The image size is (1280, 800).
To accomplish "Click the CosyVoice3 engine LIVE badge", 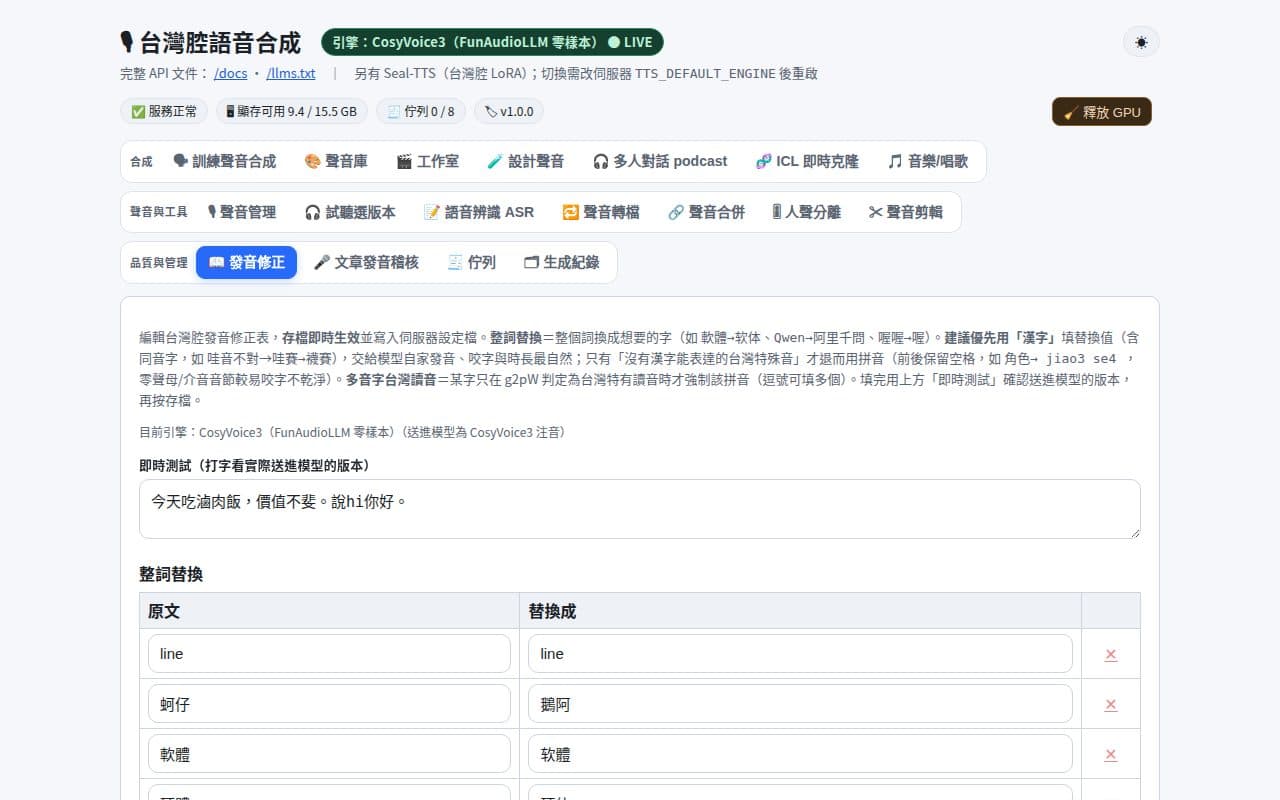I will click(492, 42).
